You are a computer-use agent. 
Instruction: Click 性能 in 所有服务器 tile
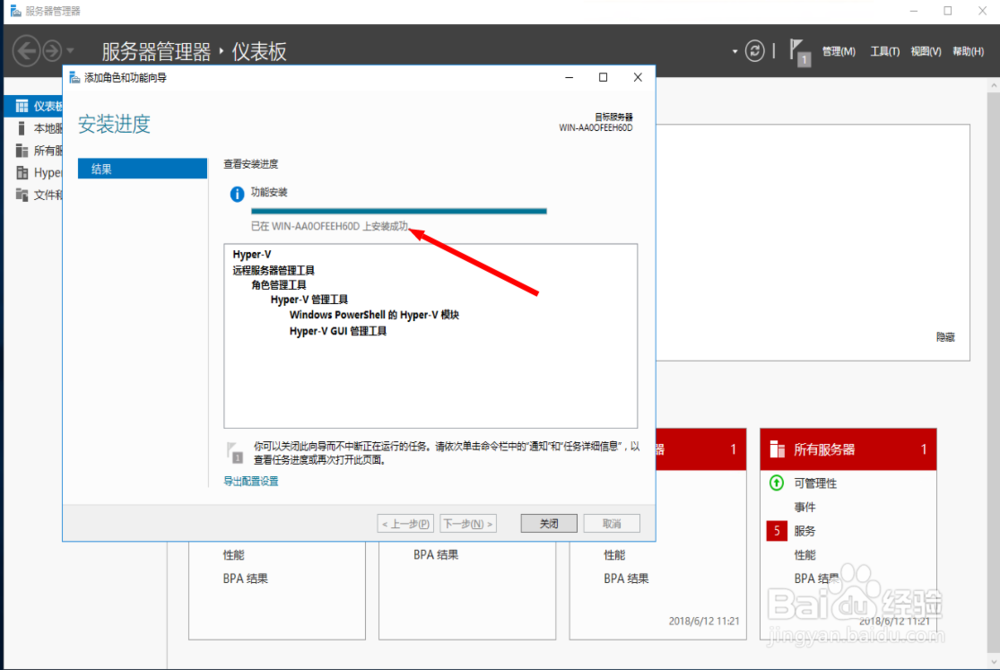point(804,555)
